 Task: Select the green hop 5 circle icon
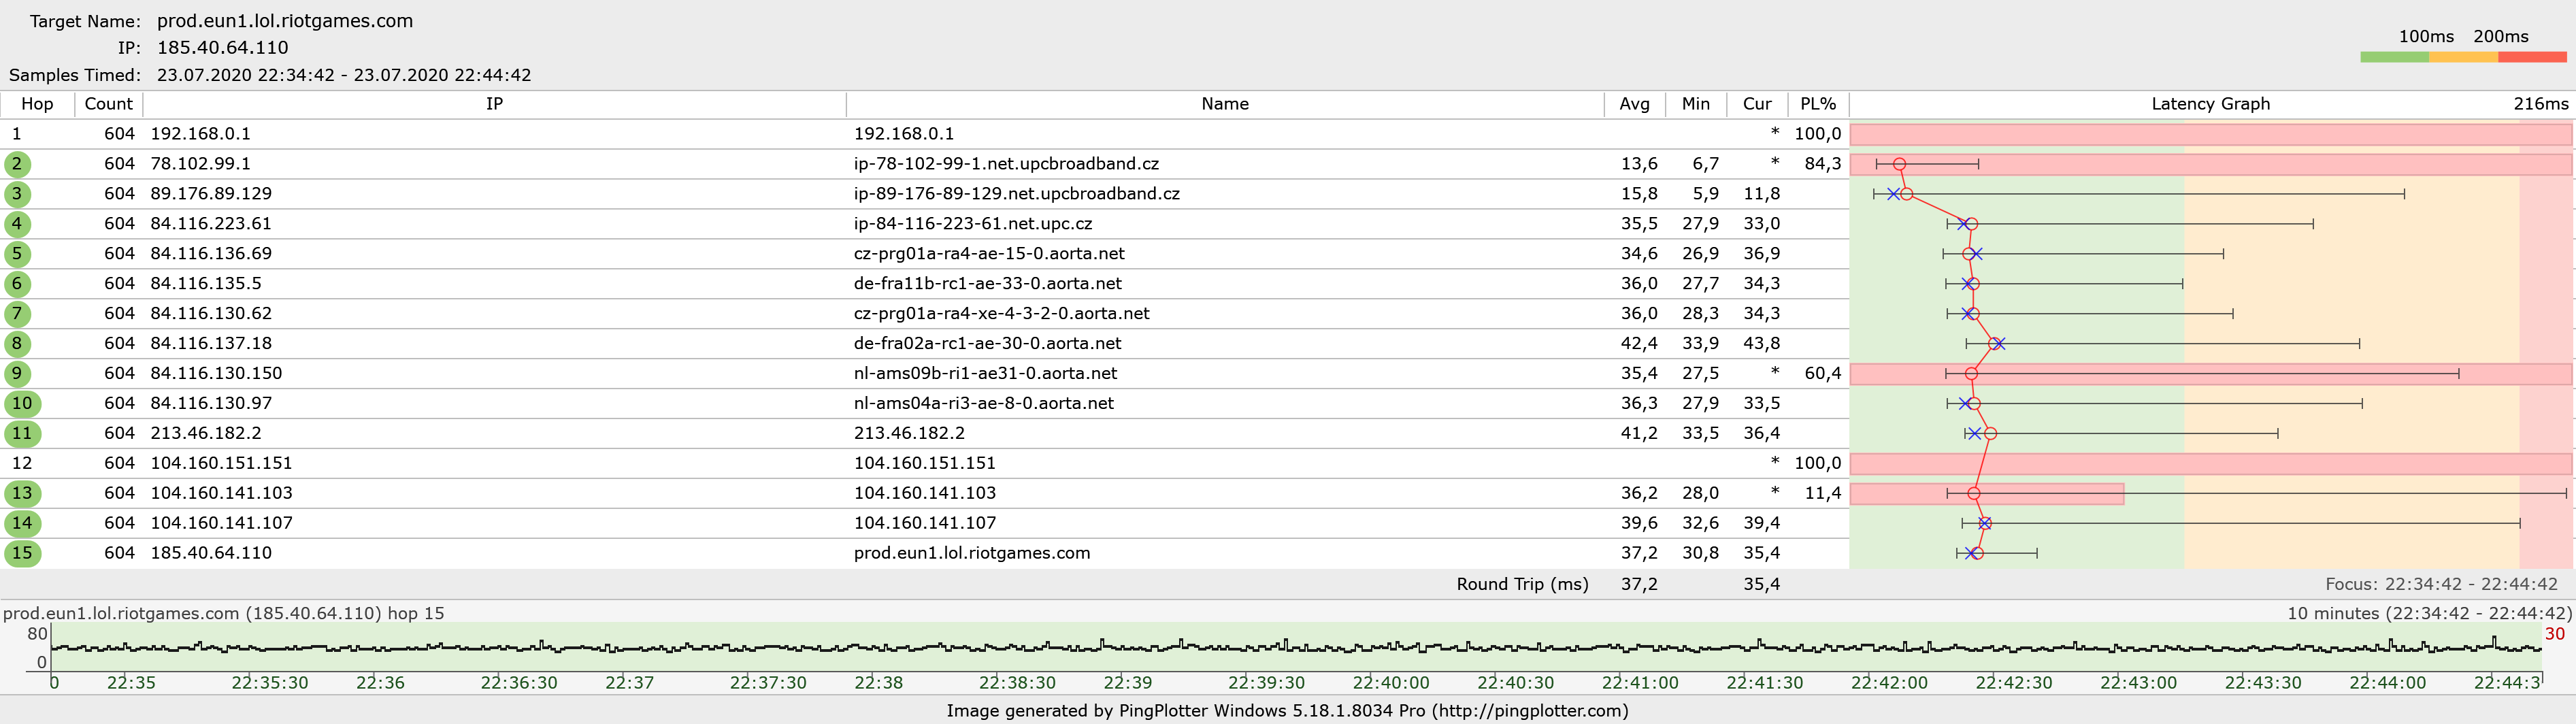17,254
